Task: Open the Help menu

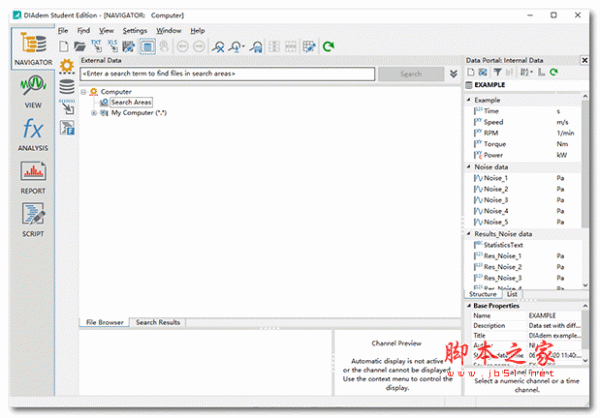Action: 197,31
